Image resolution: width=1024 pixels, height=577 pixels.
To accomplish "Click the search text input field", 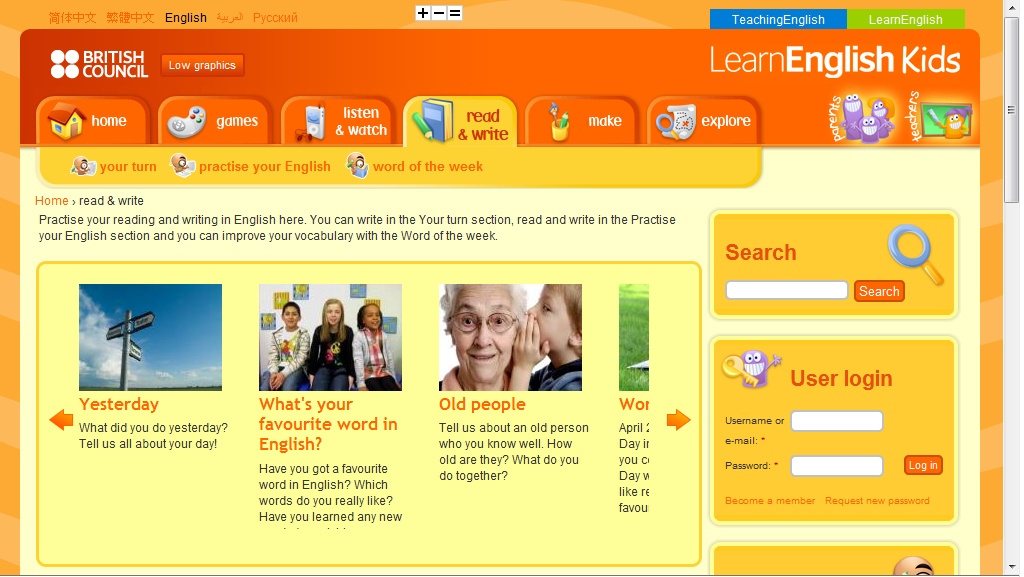I will [787, 290].
